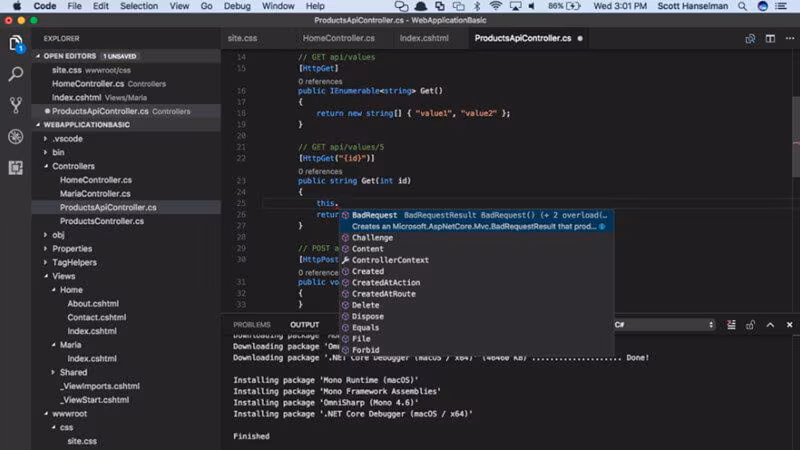Open the Go menu
This screenshot has width=800, height=450.
tap(206, 6)
